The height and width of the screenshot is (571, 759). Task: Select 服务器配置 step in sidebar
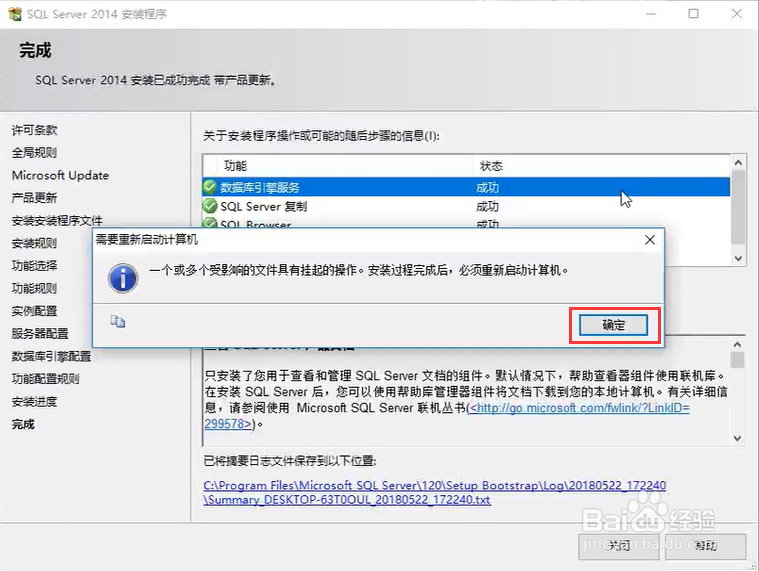click(40, 333)
